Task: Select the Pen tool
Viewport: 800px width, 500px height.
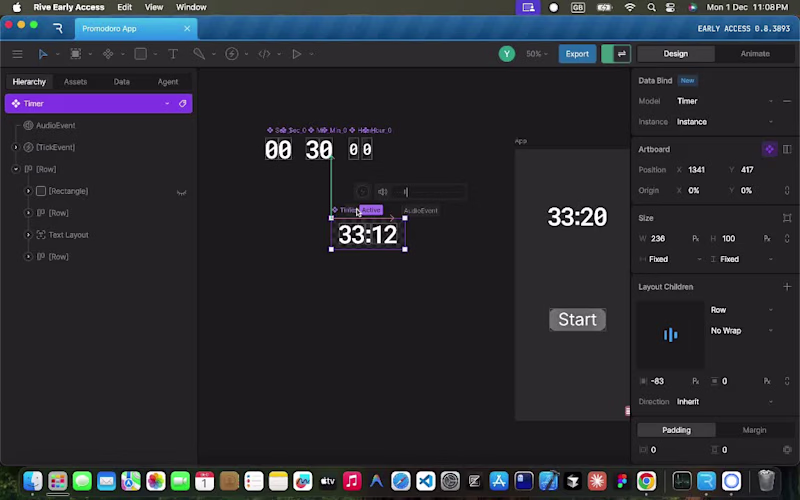Action: click(x=199, y=54)
